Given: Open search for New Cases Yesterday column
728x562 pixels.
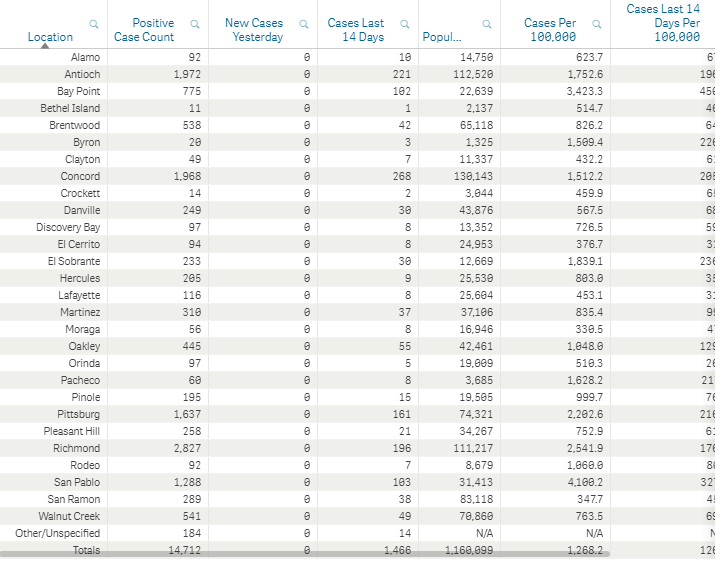Looking at the screenshot, I should click(x=304, y=24).
